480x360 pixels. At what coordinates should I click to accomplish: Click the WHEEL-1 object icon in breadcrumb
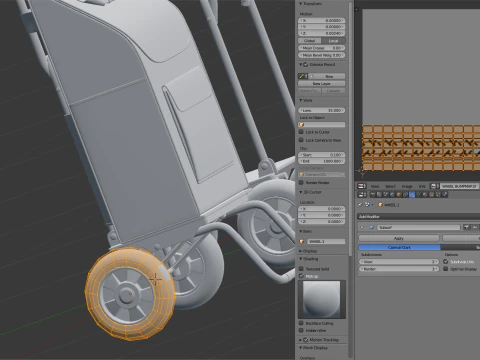coord(380,205)
